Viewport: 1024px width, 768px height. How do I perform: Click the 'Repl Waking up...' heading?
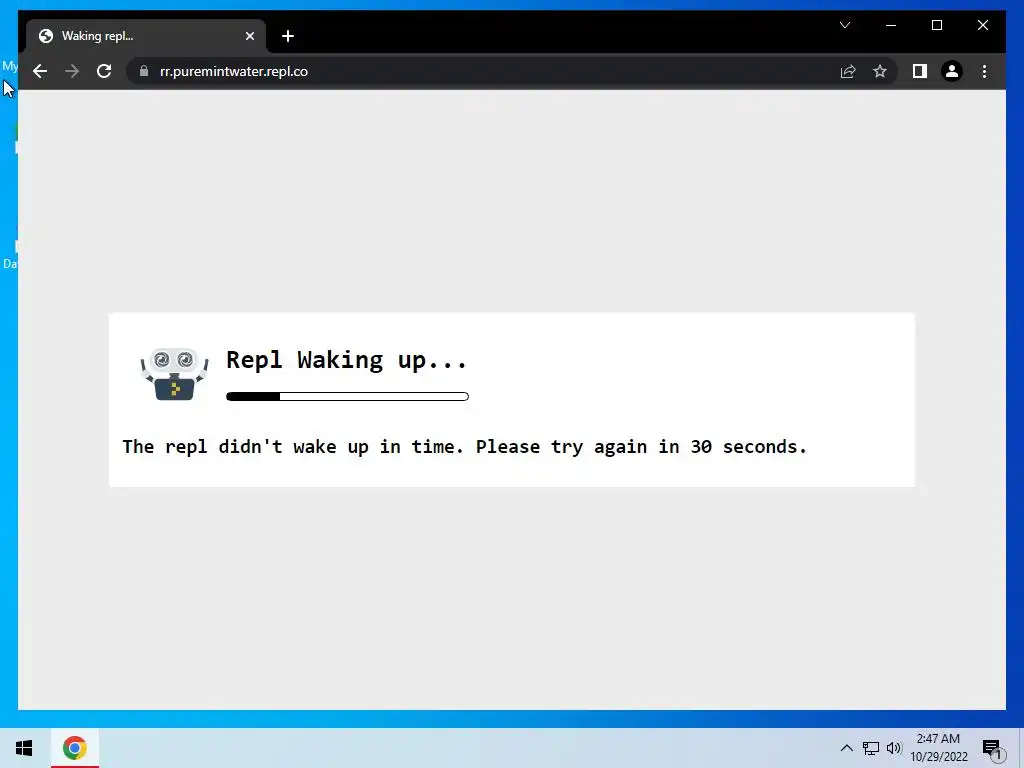pos(346,360)
